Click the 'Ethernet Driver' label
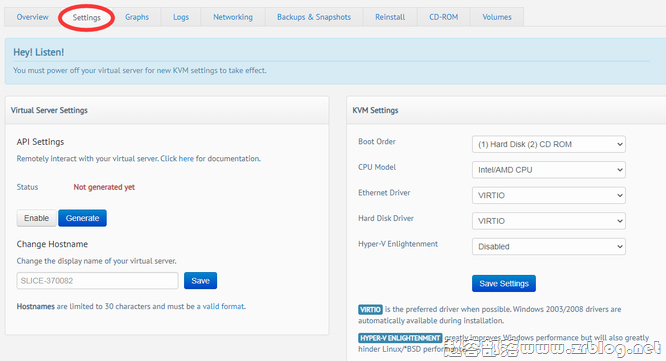Image resolution: width=666 pixels, height=361 pixels. pyautogui.click(x=384, y=192)
